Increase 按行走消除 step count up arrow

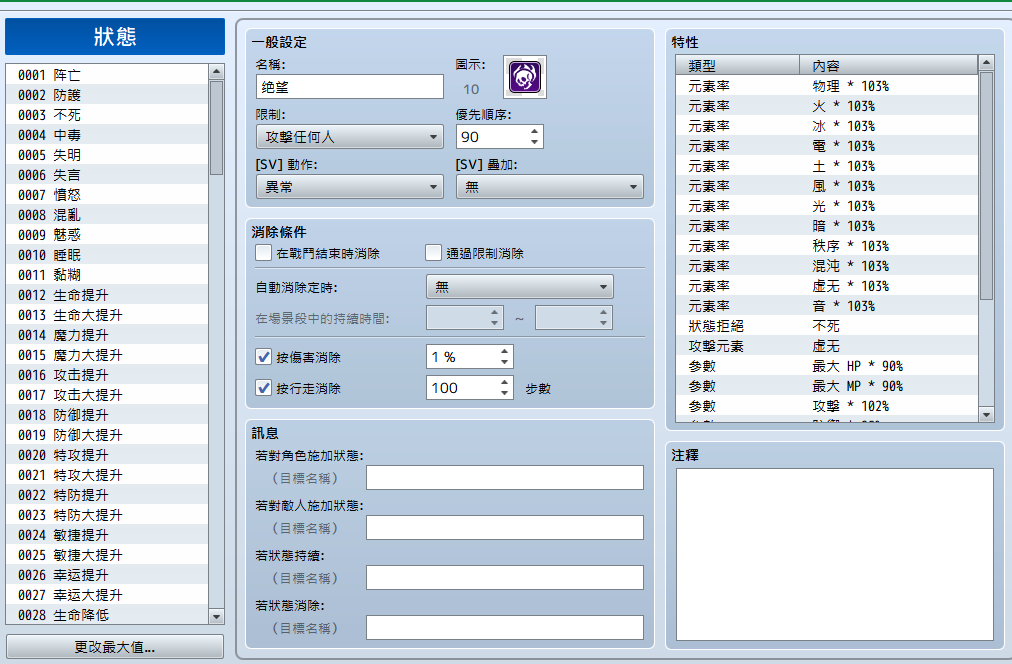tap(505, 383)
